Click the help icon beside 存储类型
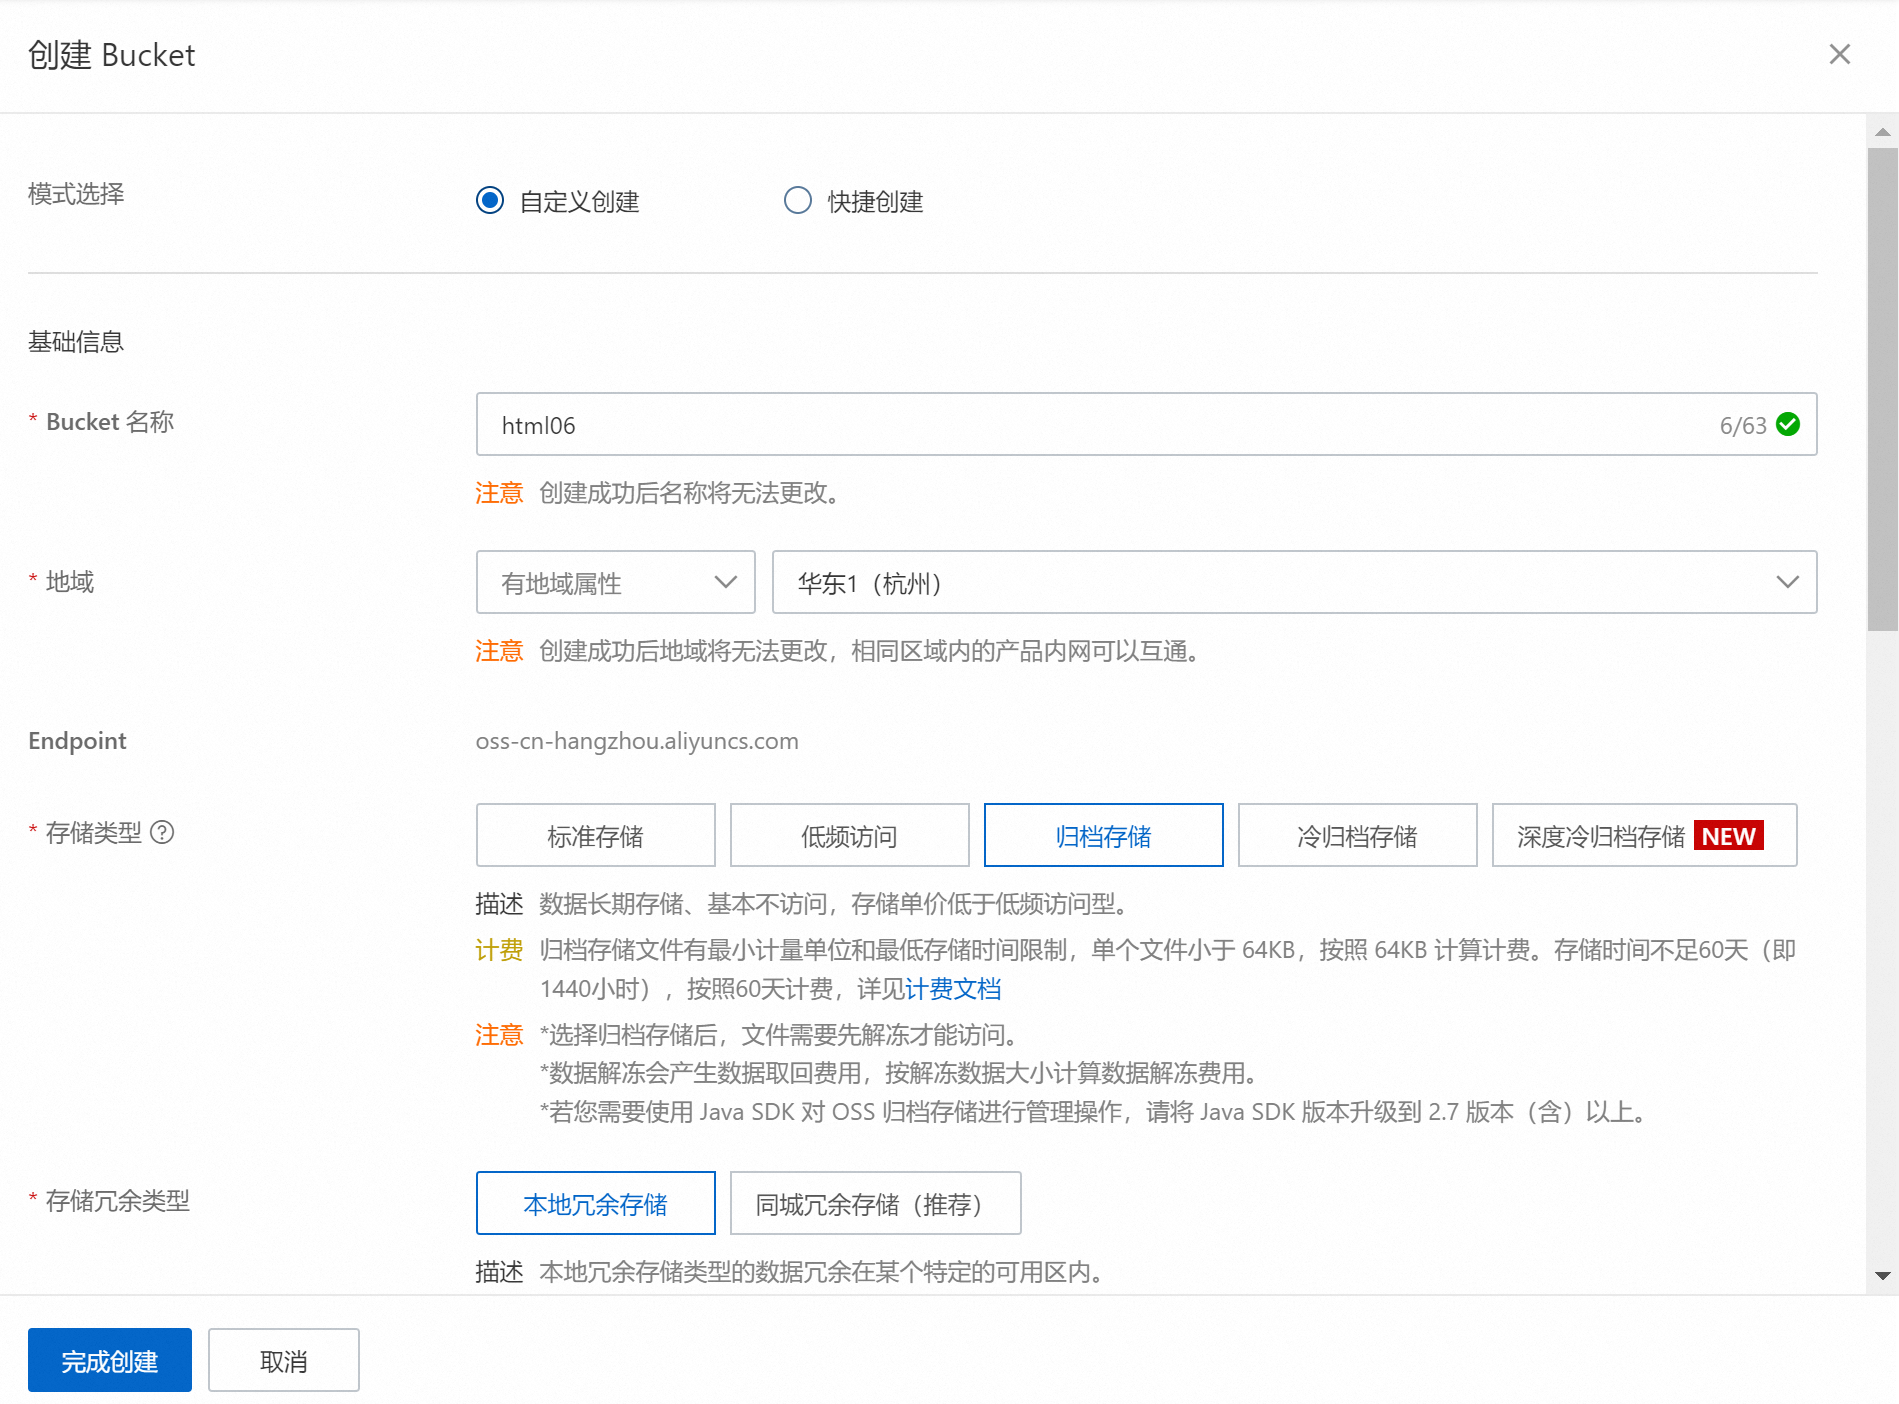The width and height of the screenshot is (1899, 1404). [x=162, y=832]
